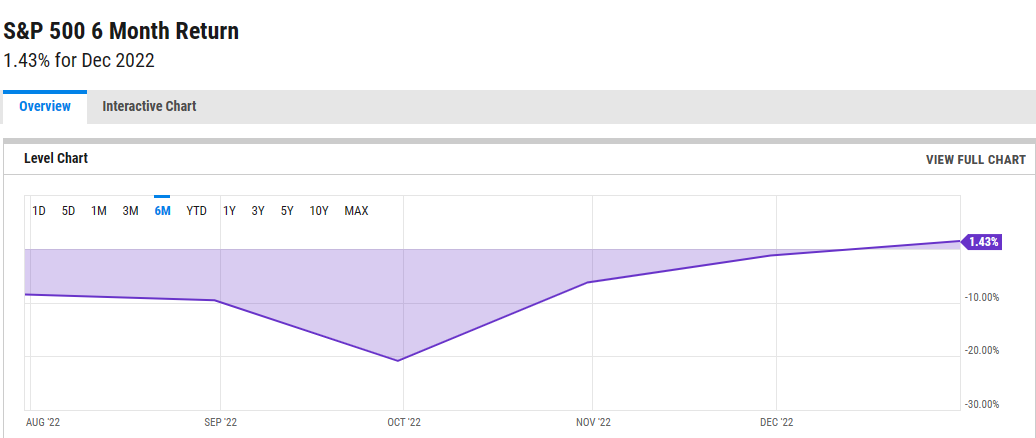Choose the 3M range option
1036x438 pixels.
[130, 211]
